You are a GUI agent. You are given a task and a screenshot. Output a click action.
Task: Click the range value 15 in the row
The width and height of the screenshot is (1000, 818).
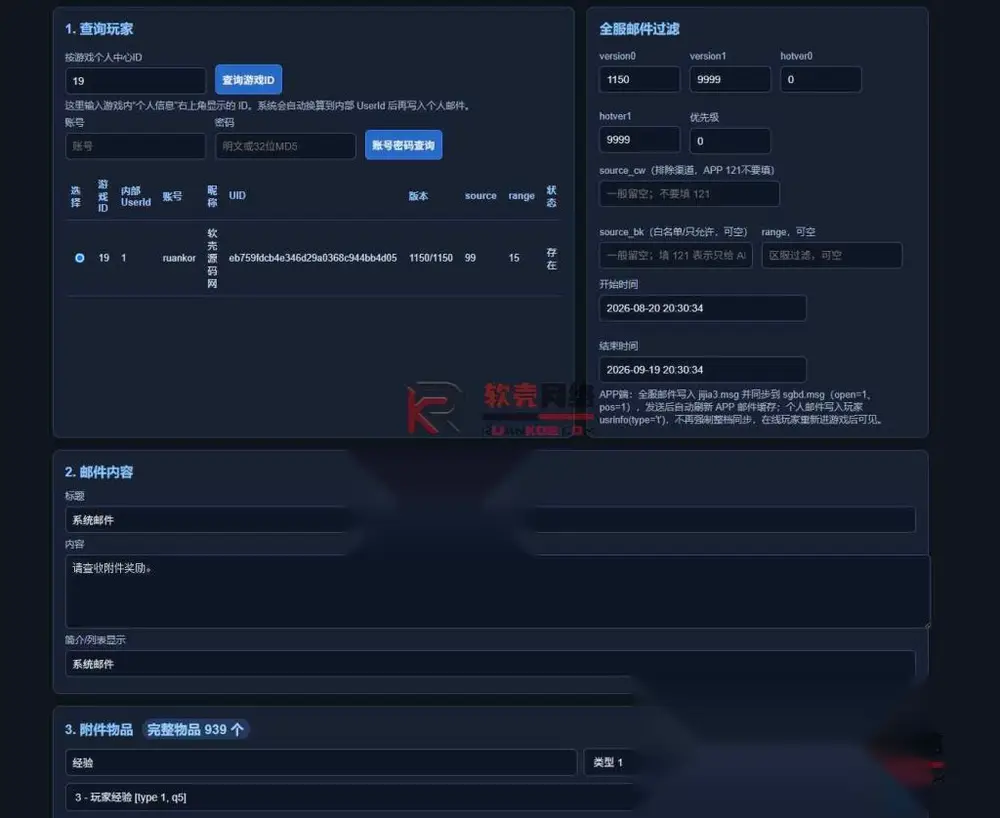[514, 258]
